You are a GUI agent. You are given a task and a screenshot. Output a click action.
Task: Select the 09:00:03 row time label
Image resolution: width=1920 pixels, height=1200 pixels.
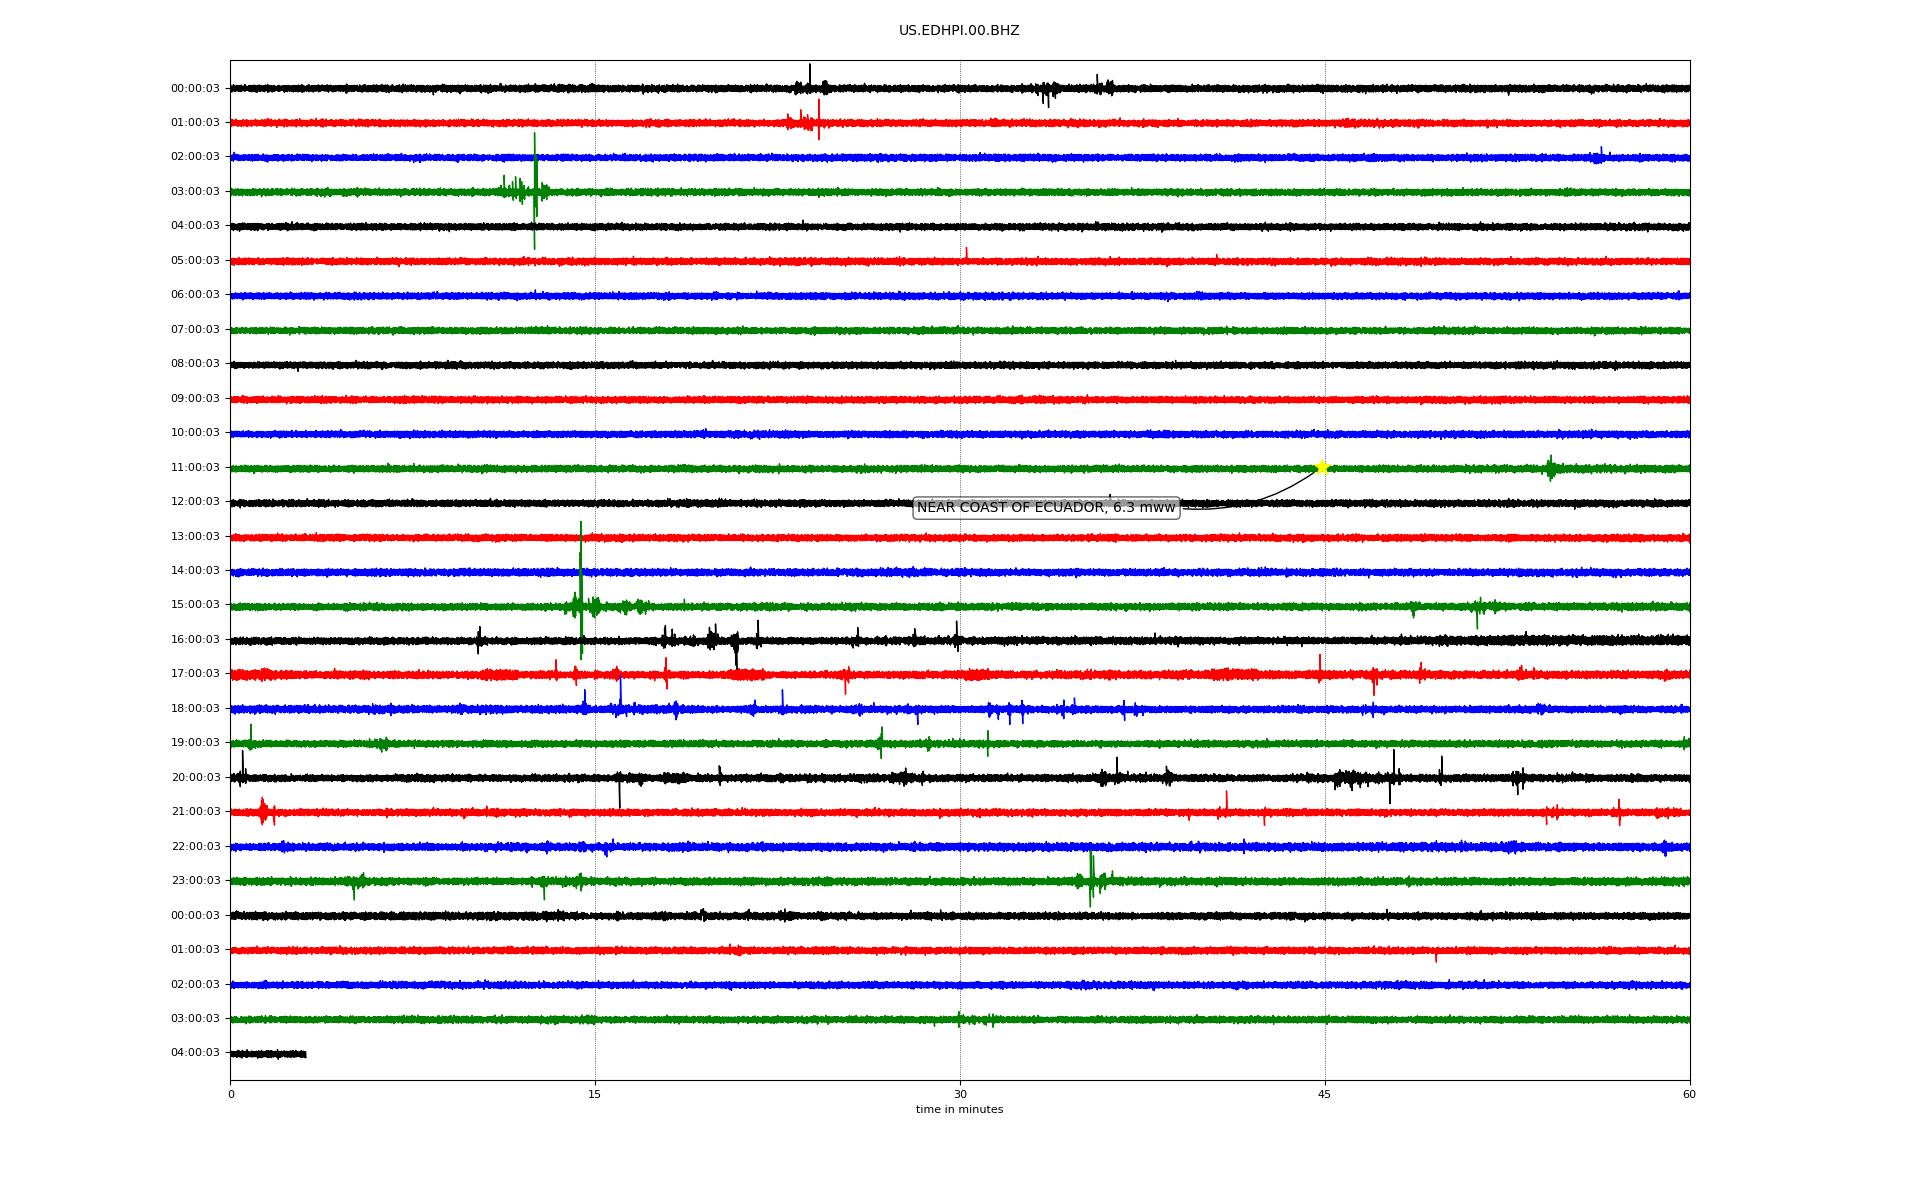(x=195, y=399)
